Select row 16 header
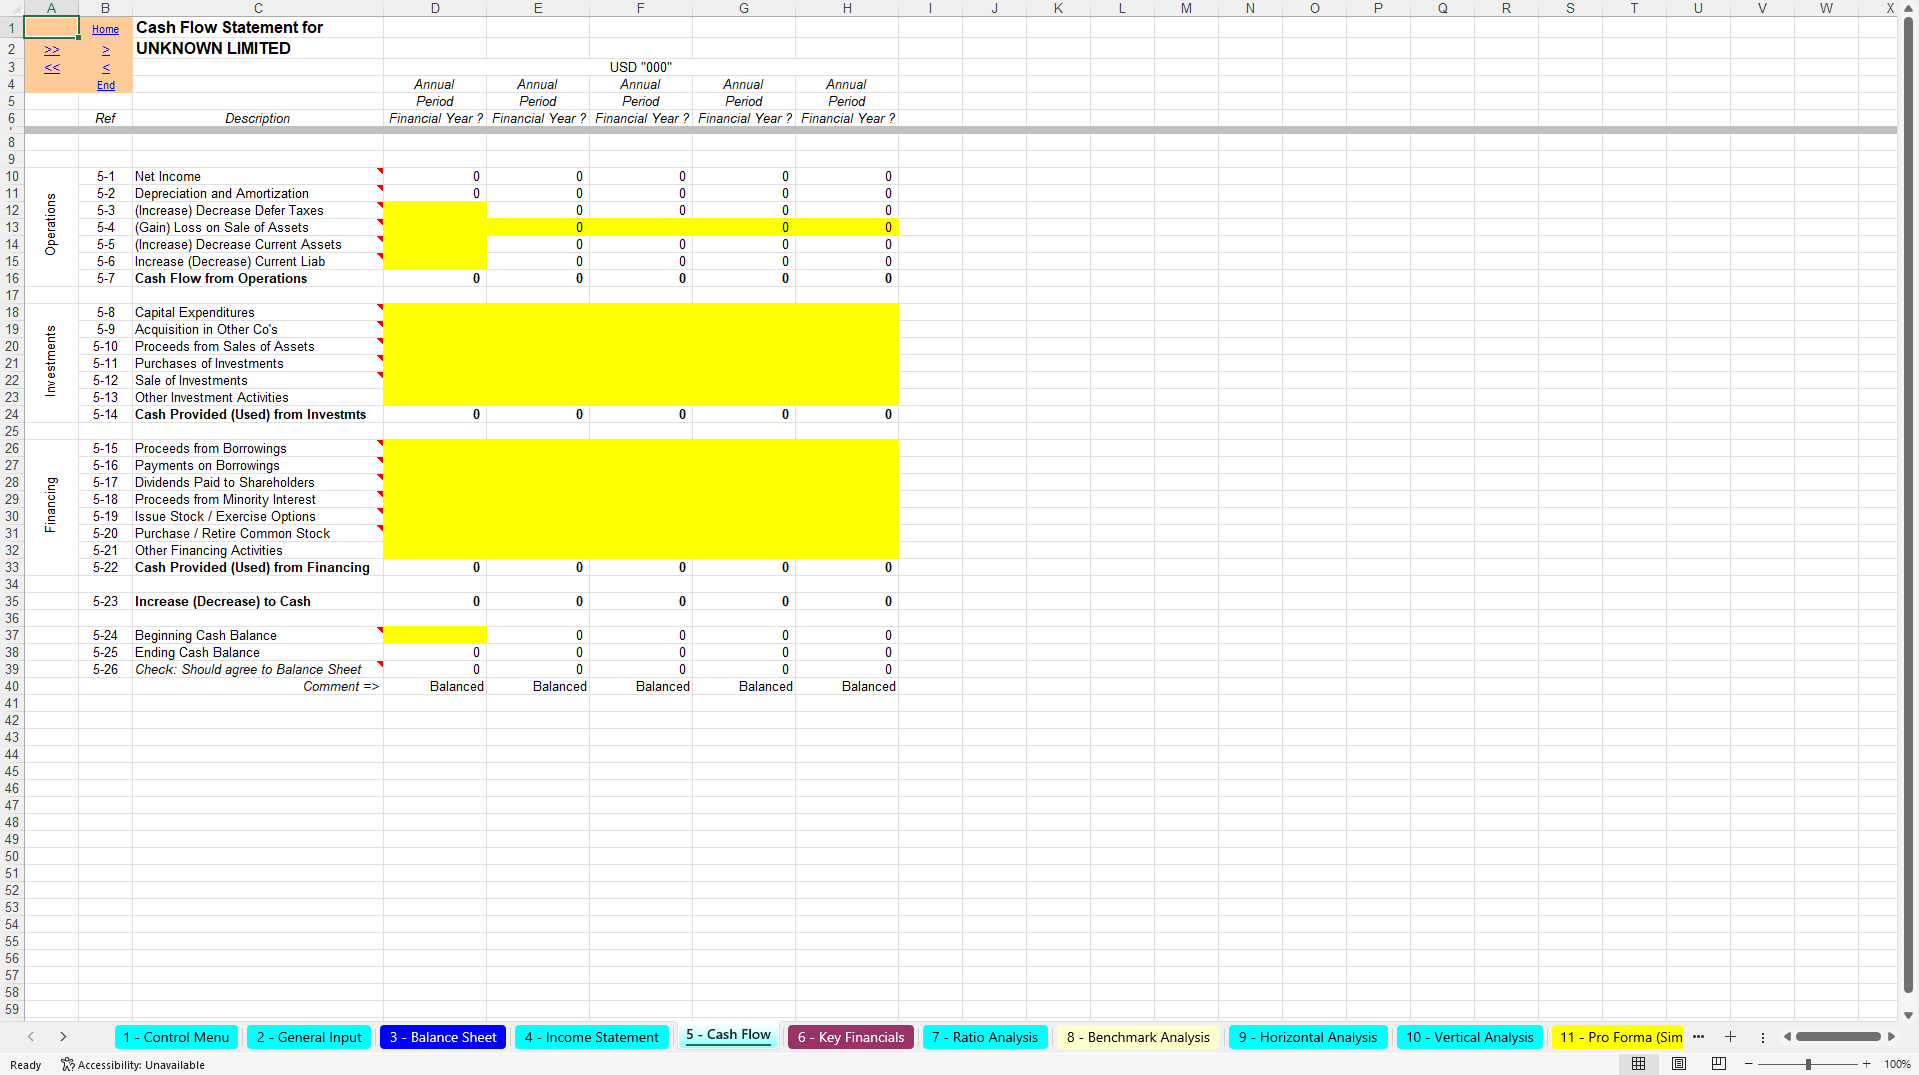Viewport: 1919px width, 1075px height. pyautogui.click(x=12, y=278)
